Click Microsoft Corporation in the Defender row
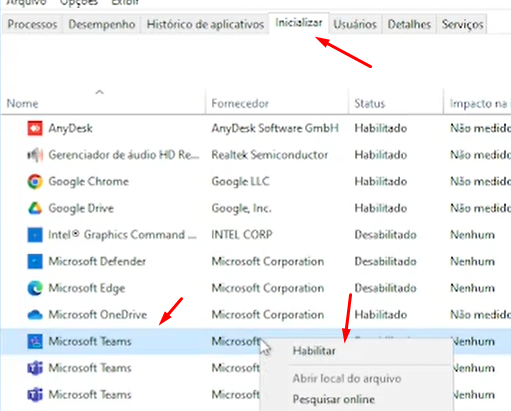The image size is (511, 411). (268, 261)
